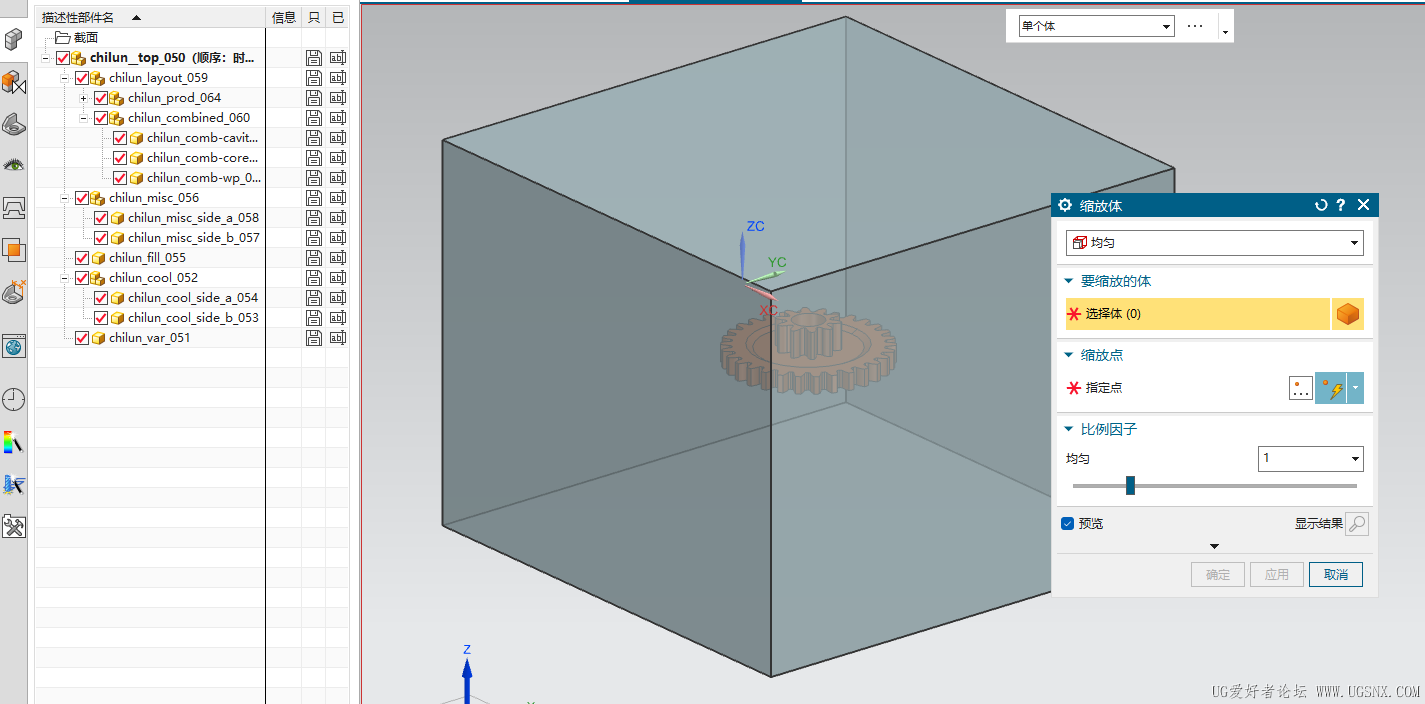Click the eye-shaped view manager sidebar icon
Screen dimensions: 1425x704
tap(13, 165)
